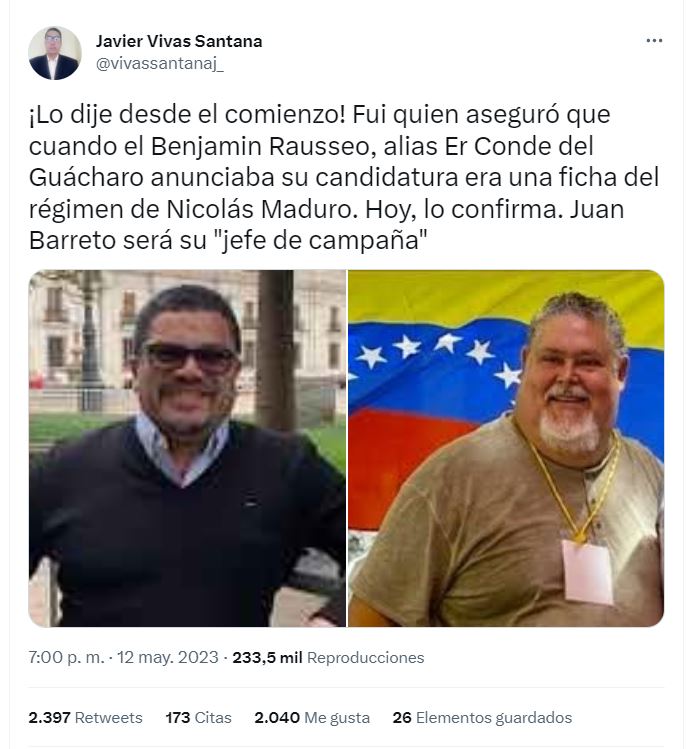Click Javier Vivas Santana's profile avatar
689x749 pixels.
(x=54, y=53)
